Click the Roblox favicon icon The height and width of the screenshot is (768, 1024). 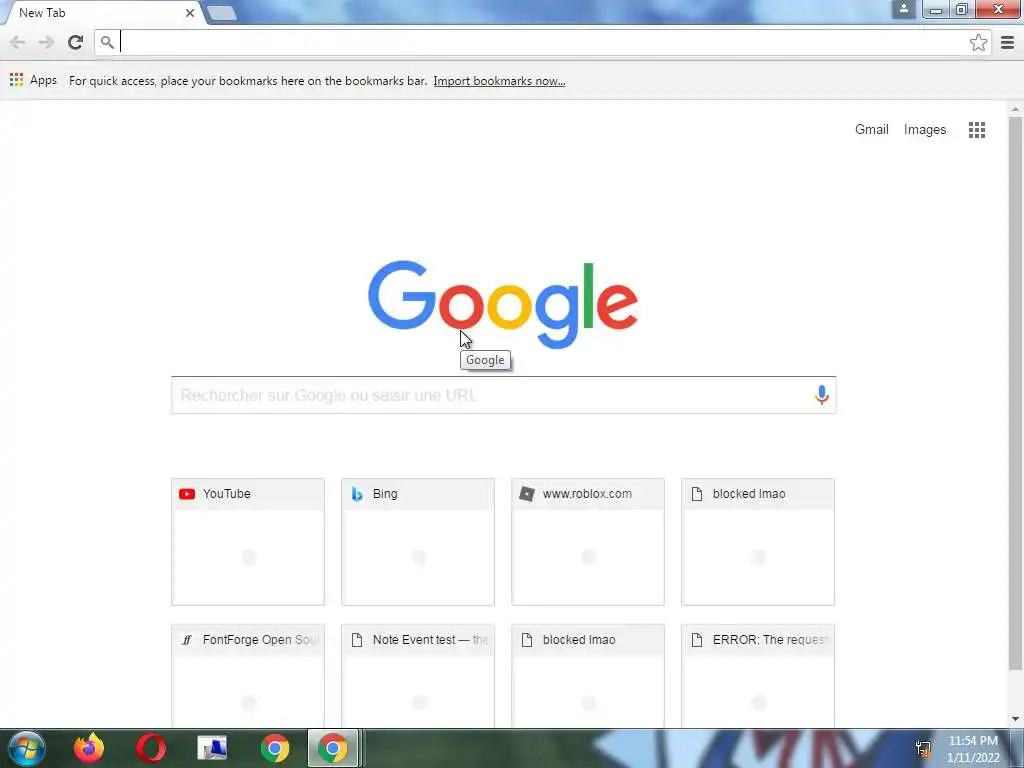click(526, 494)
